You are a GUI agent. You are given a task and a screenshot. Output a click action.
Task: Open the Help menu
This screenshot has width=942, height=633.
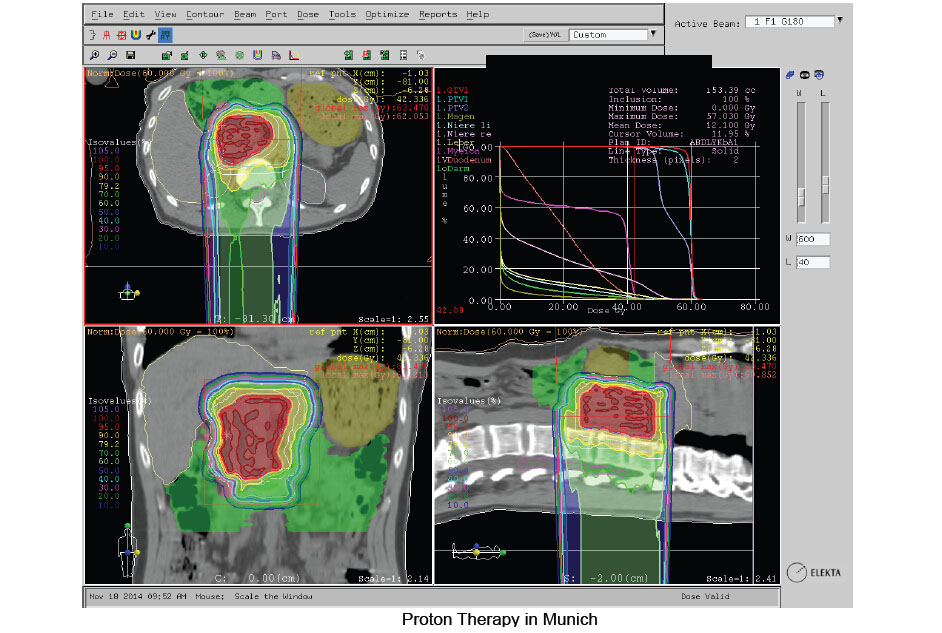(478, 14)
